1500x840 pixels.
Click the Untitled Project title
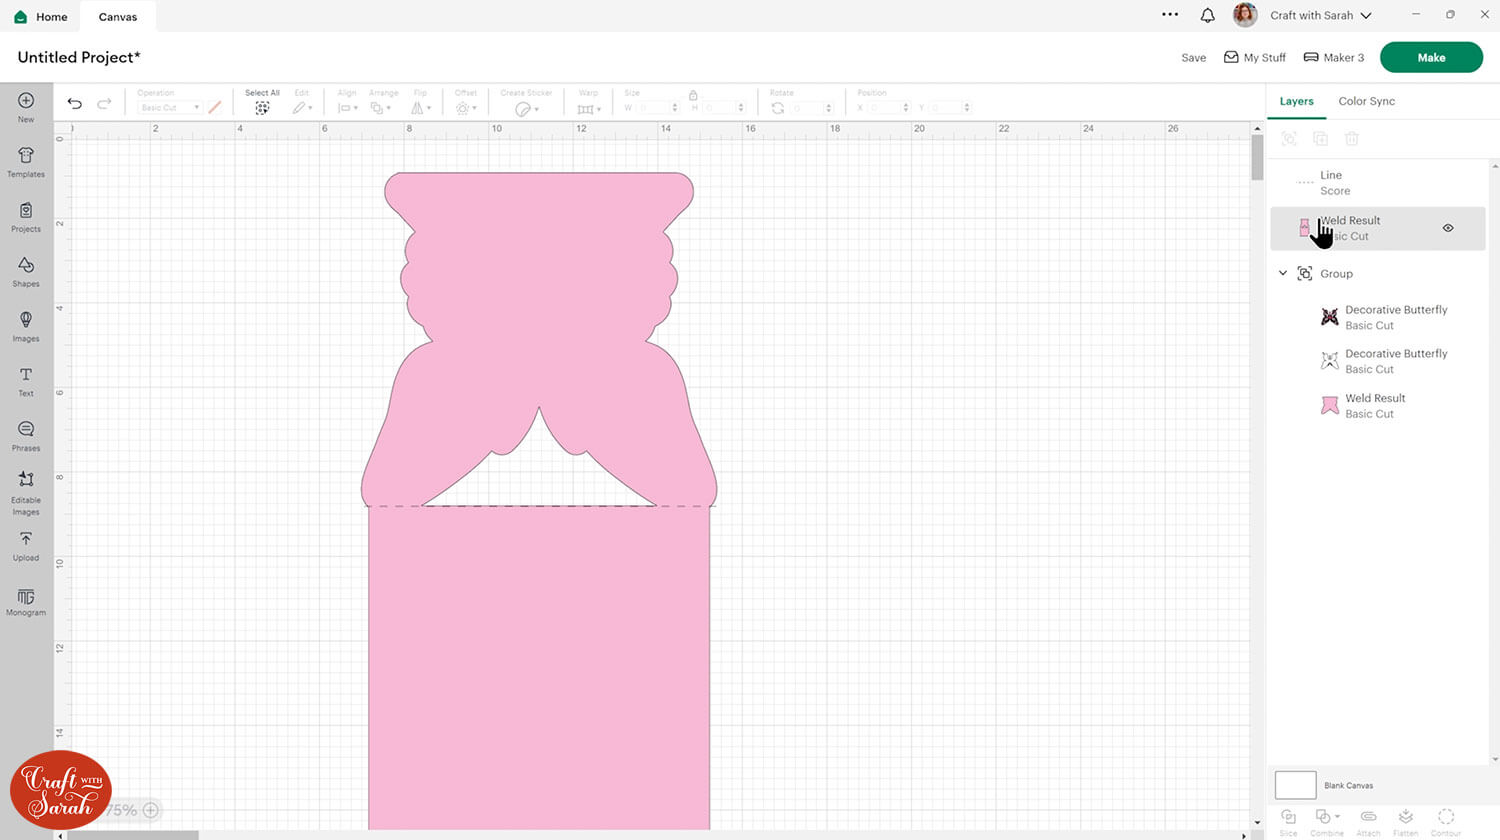[79, 57]
